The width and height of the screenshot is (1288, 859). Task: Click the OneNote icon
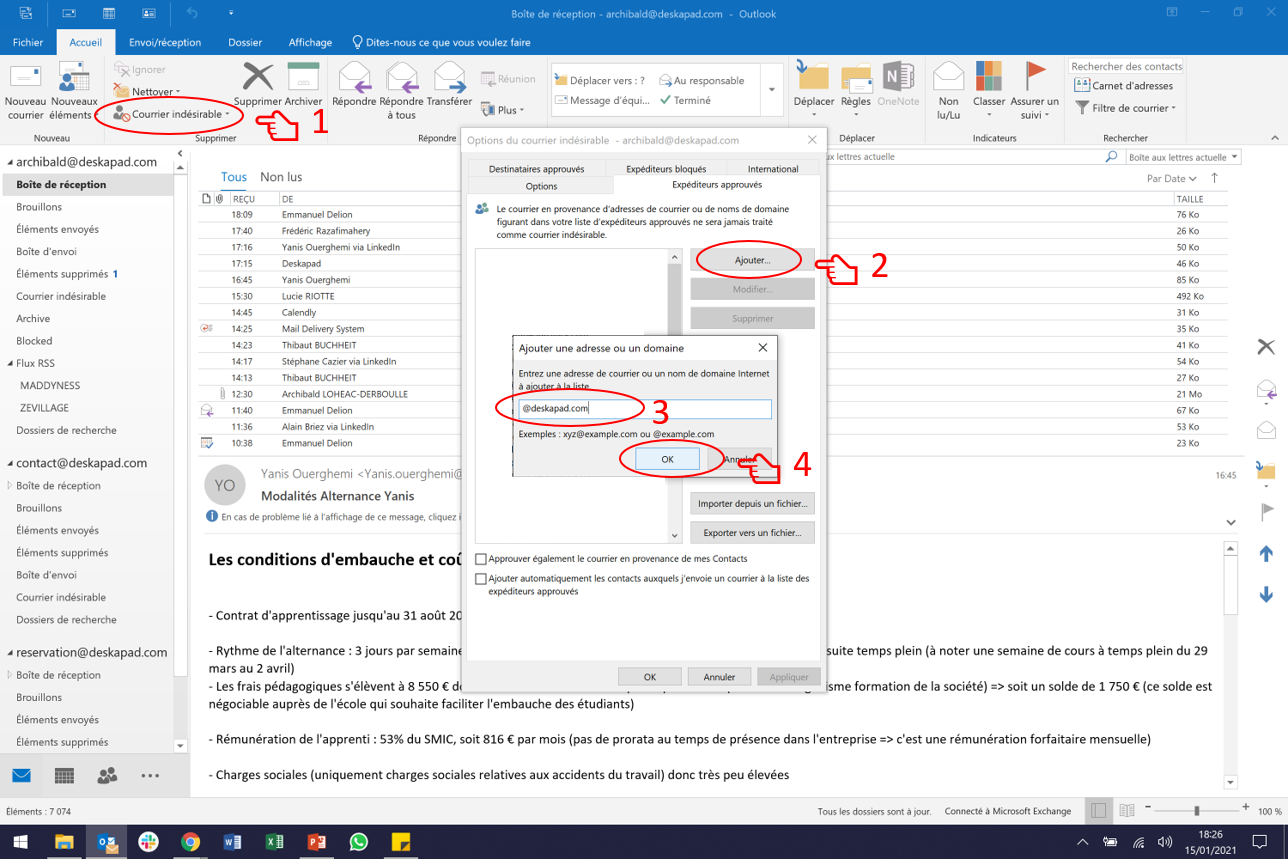898,77
